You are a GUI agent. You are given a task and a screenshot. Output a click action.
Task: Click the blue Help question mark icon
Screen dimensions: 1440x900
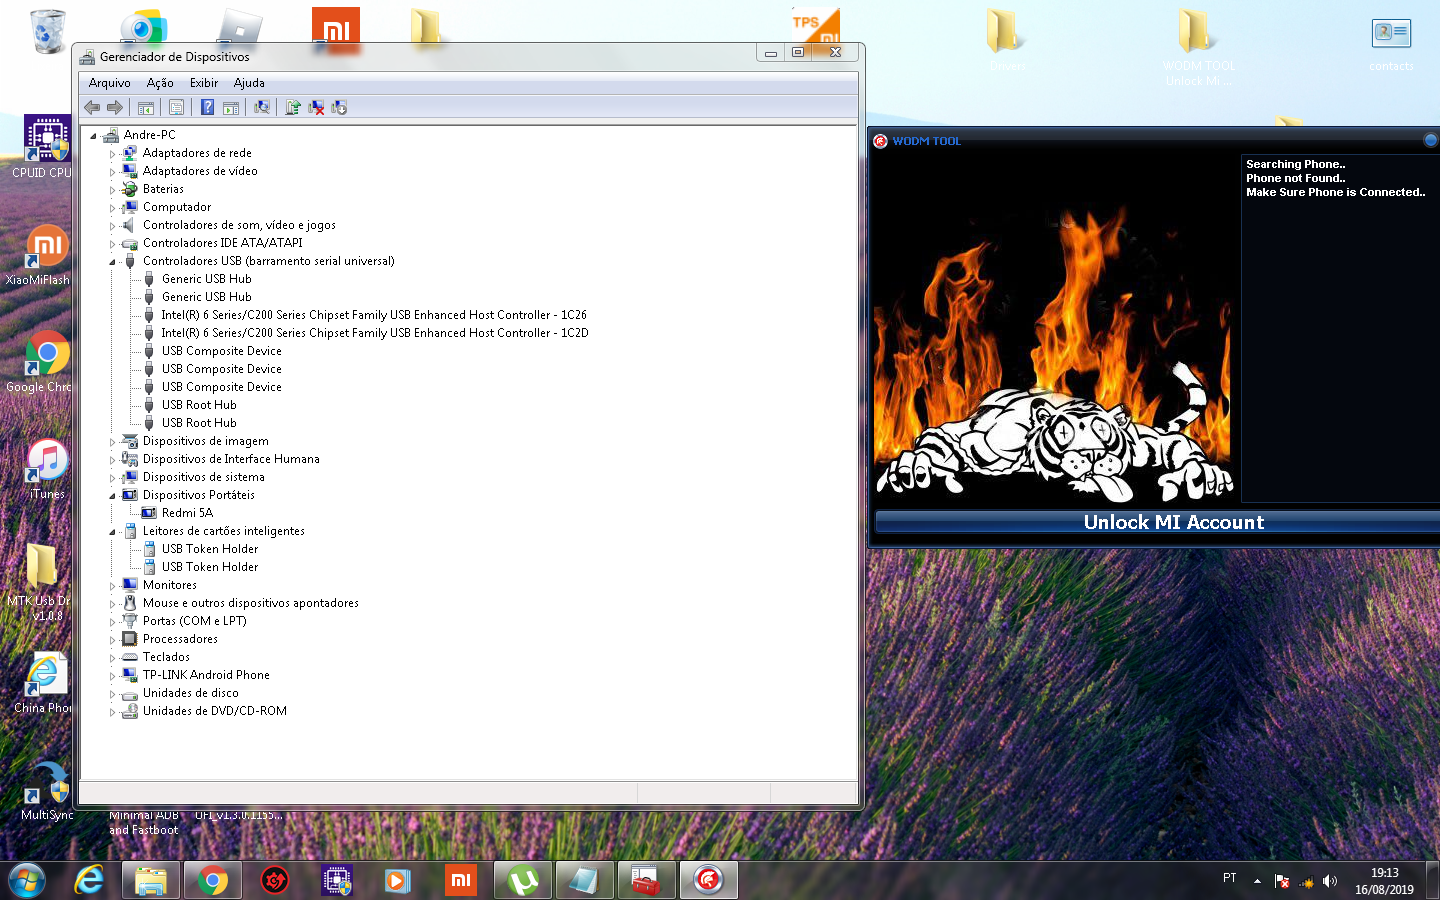pos(207,107)
